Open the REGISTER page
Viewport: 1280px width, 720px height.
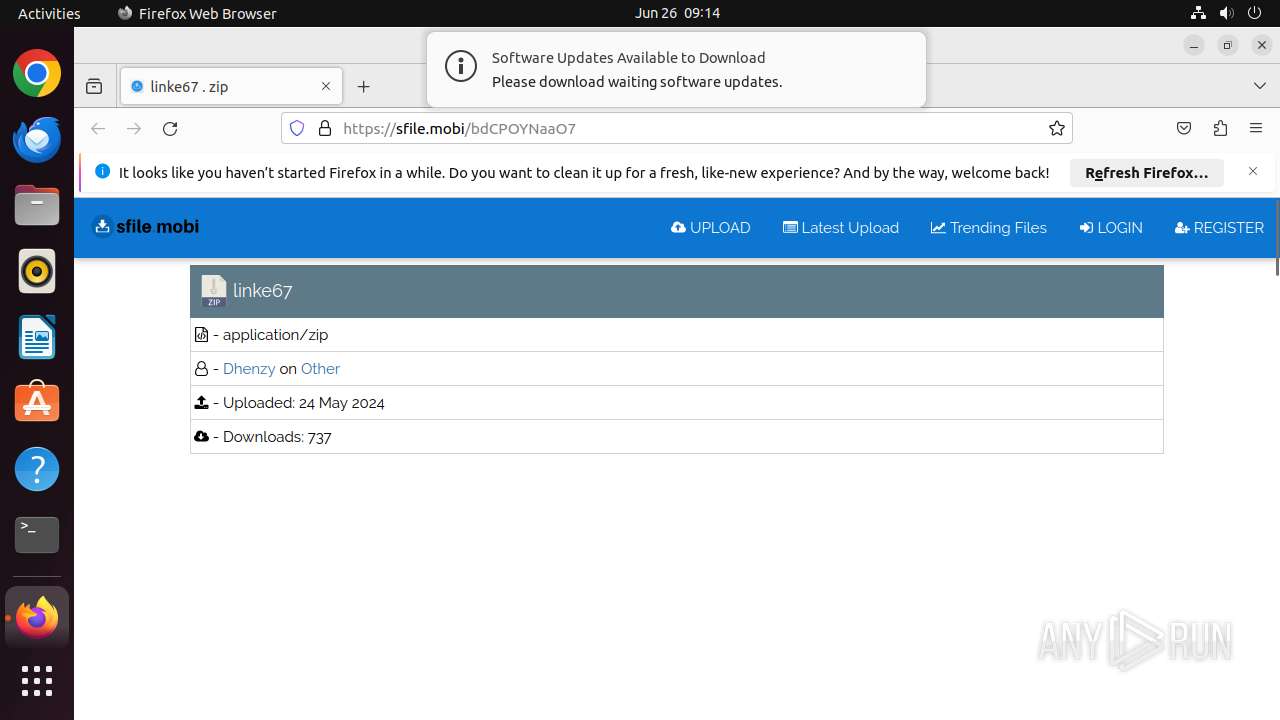(x=1220, y=228)
